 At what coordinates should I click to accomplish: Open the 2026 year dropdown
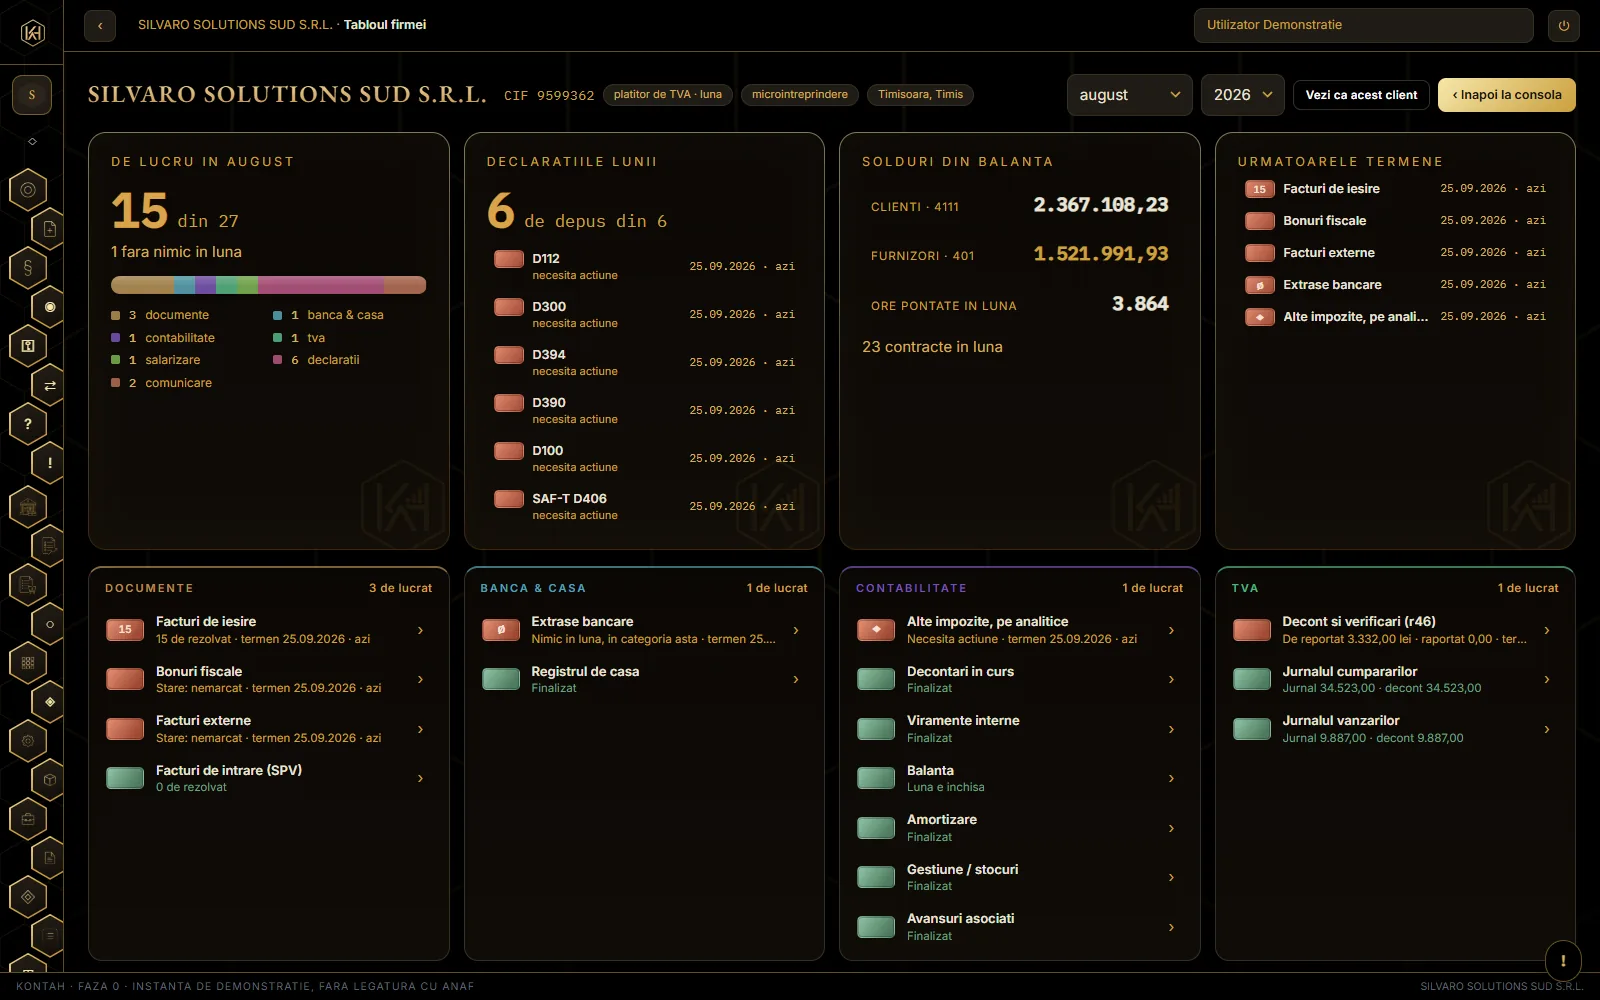coord(1243,95)
